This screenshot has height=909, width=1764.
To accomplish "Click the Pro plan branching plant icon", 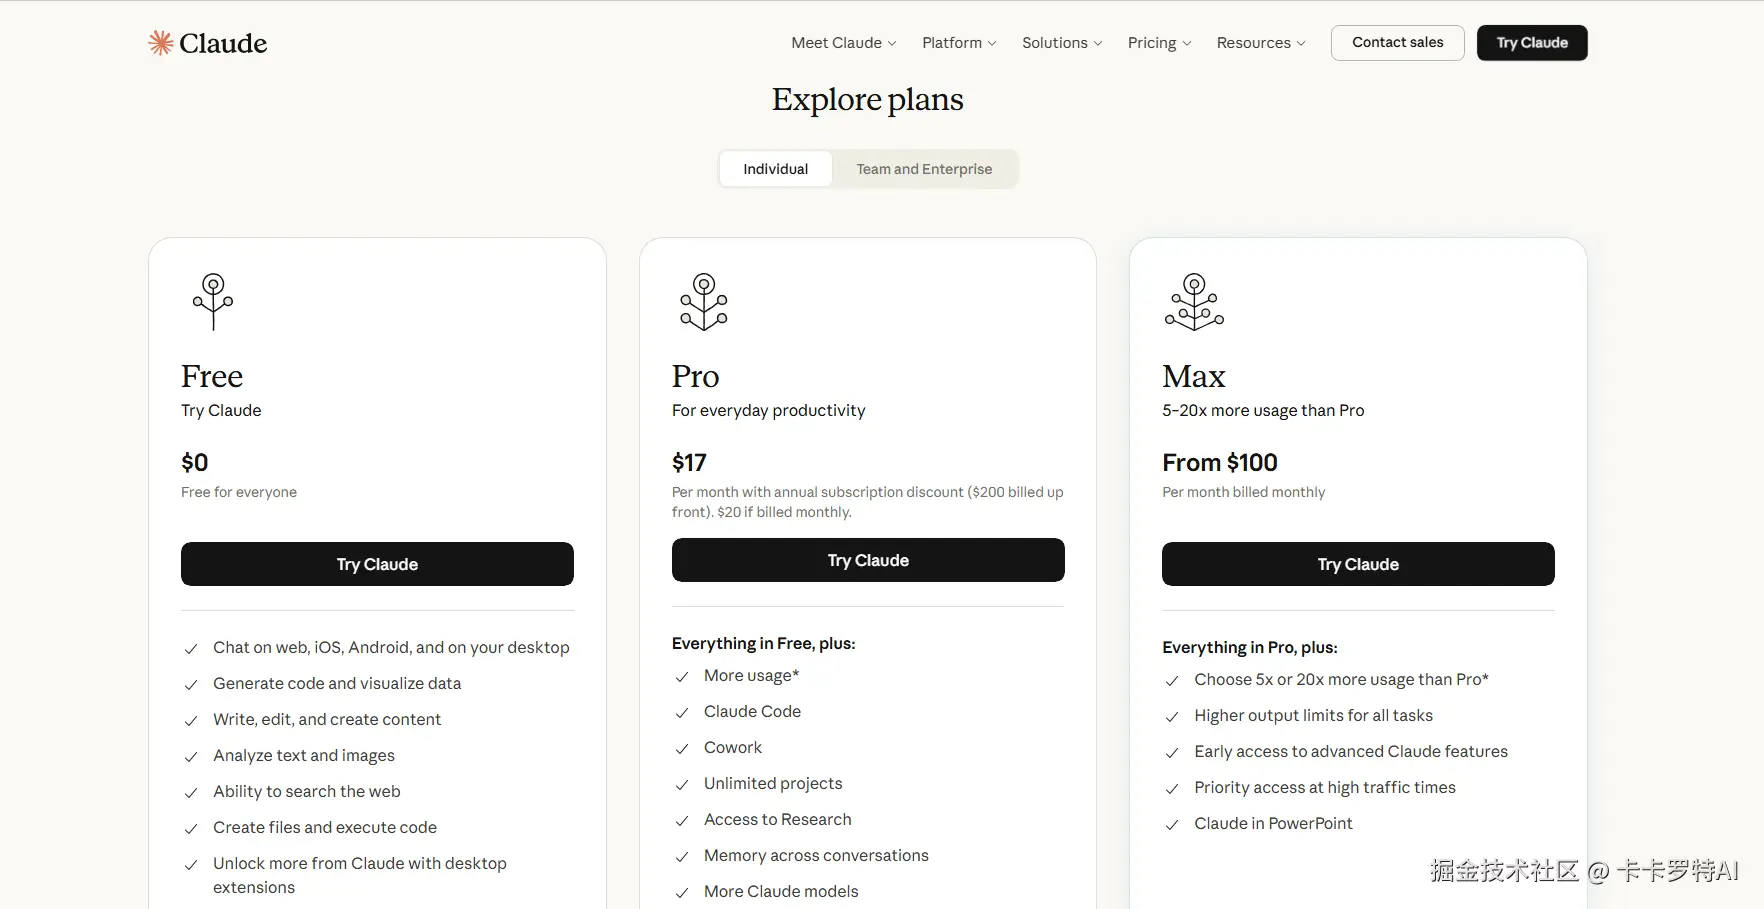I will coord(704,301).
